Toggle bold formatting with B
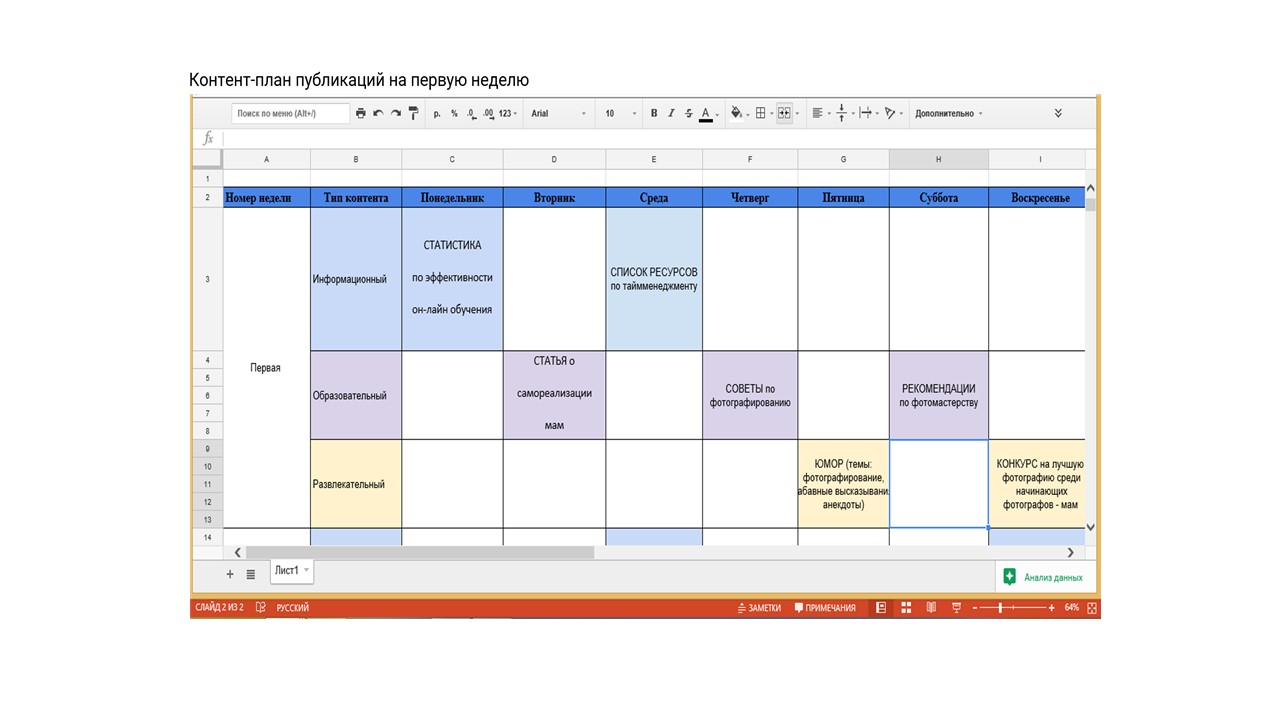Image resolution: width=1280 pixels, height=720 pixels. (x=654, y=114)
